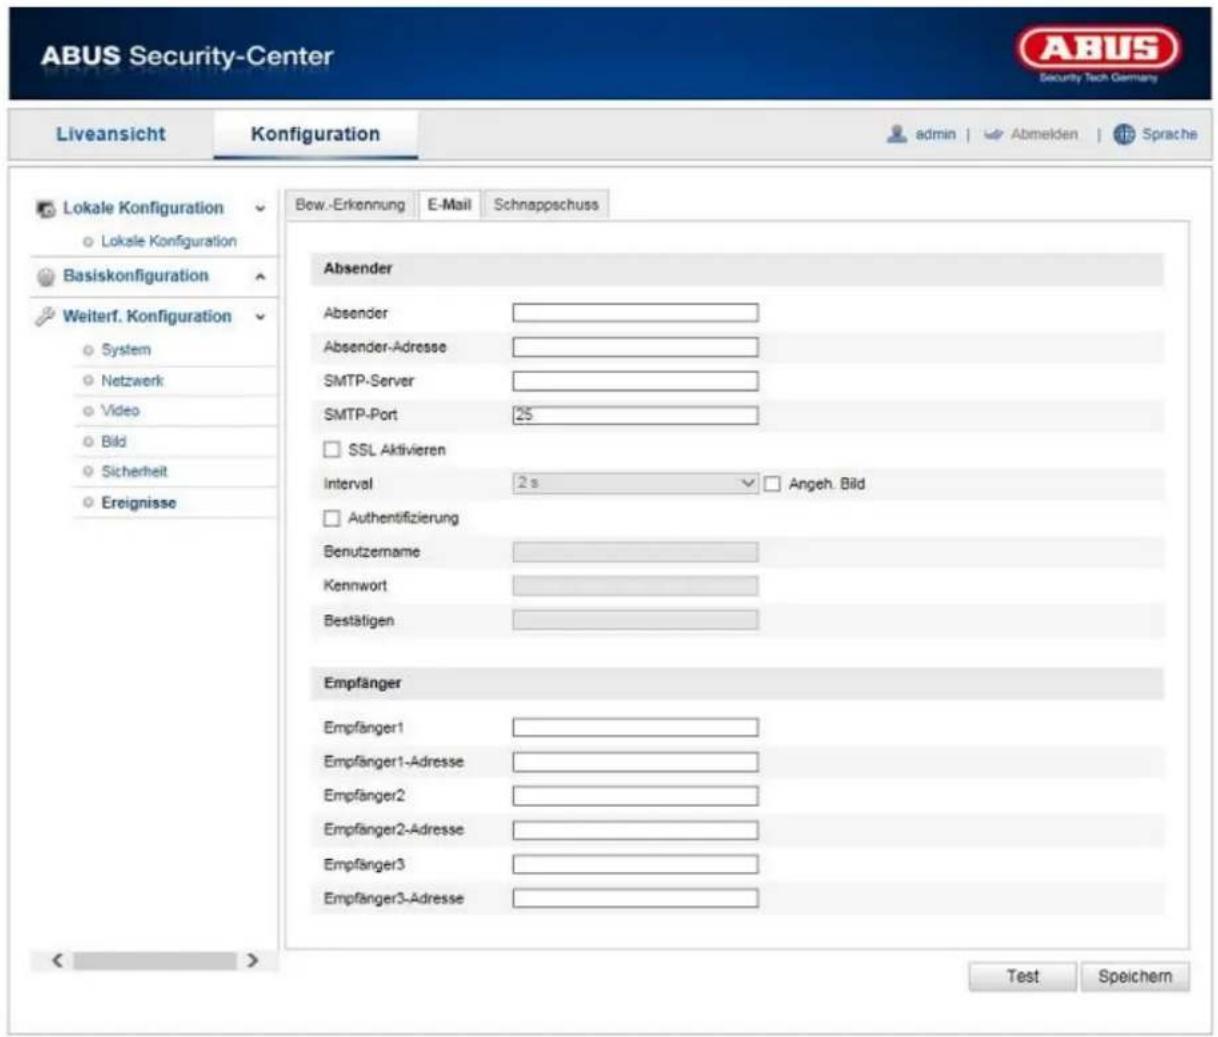The width and height of the screenshot is (1218, 1037).
Task: Click the sidebar horizontal scrollbar track
Action: point(154,961)
